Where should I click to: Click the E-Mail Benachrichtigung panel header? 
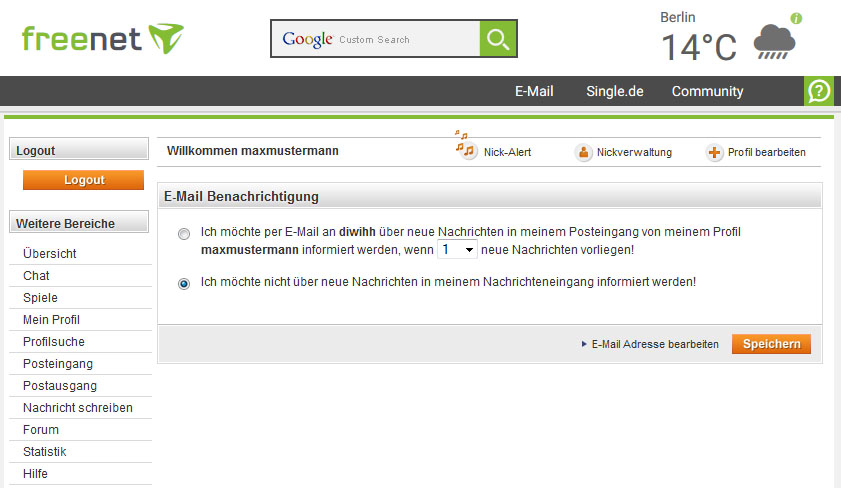pos(489,196)
